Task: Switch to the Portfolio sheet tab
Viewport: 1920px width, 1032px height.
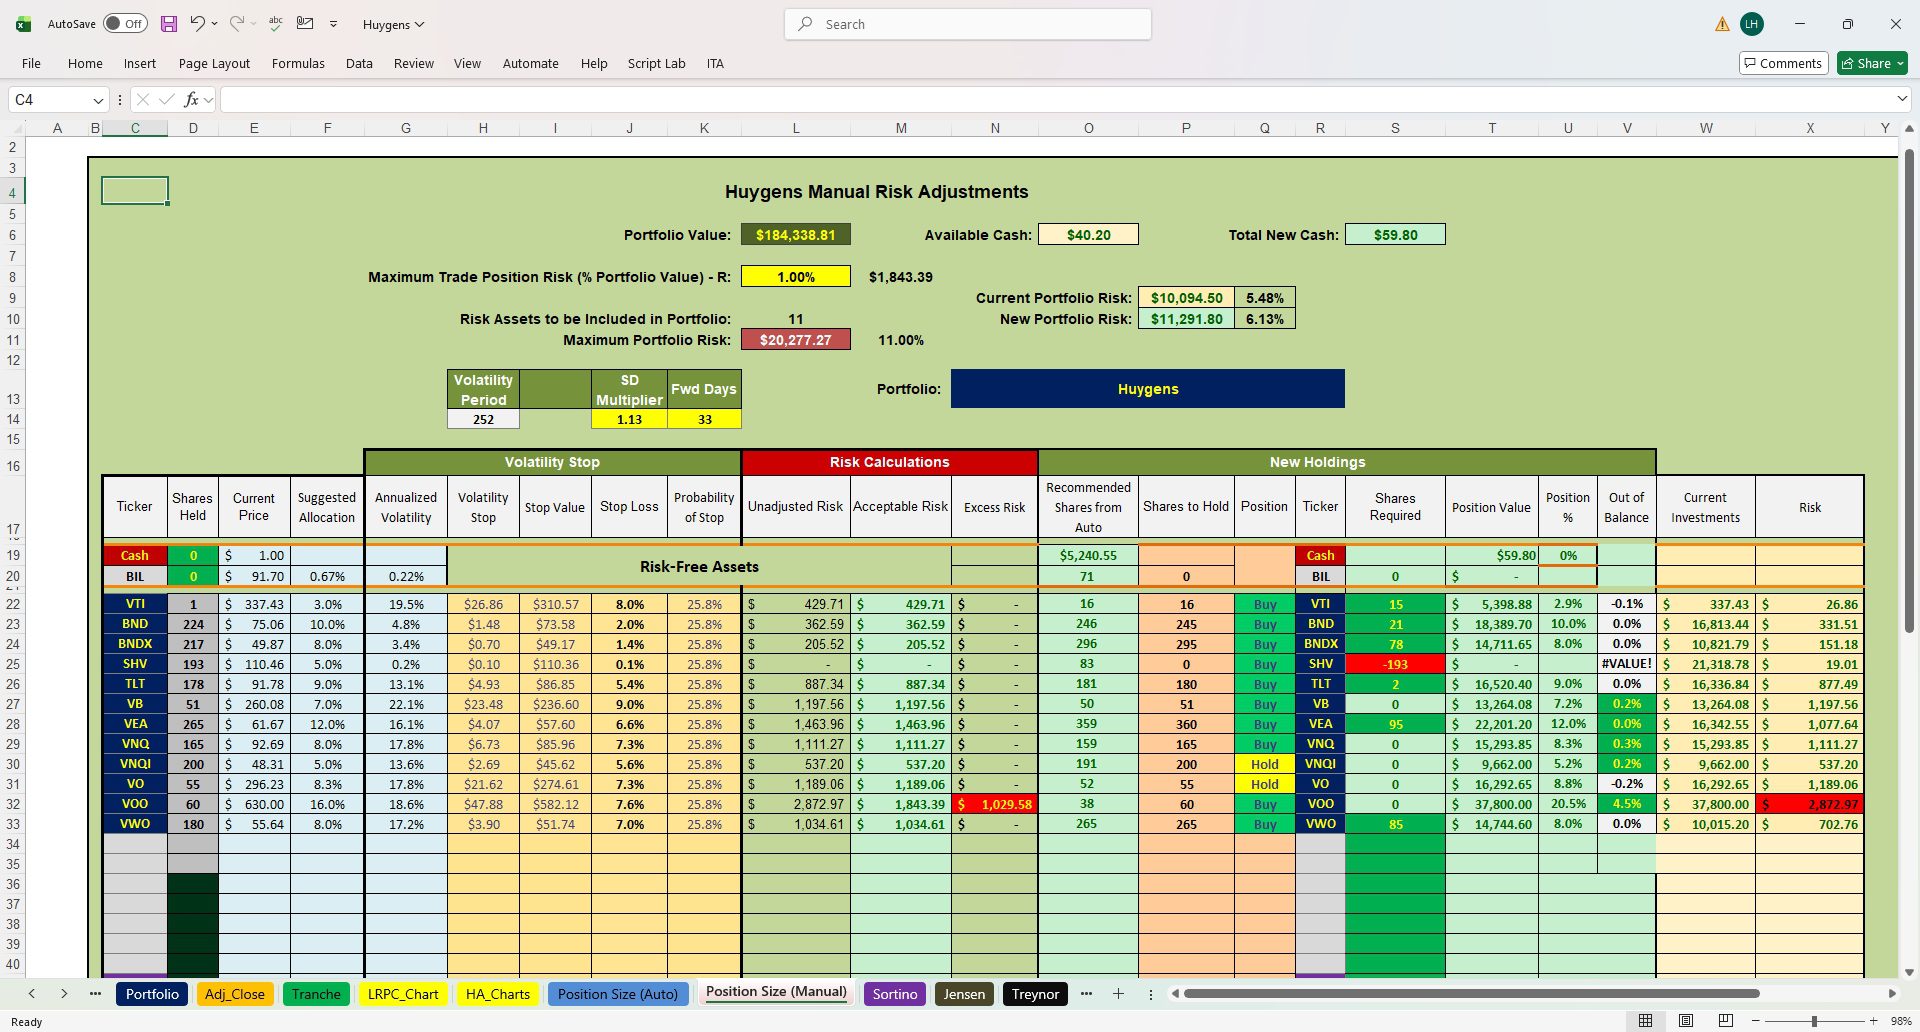Action: pyautogui.click(x=152, y=994)
